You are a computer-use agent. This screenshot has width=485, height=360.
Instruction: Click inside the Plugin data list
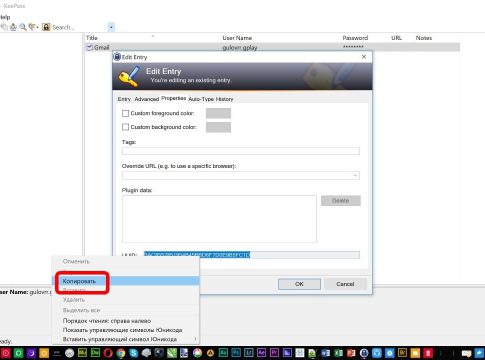pyautogui.click(x=219, y=219)
